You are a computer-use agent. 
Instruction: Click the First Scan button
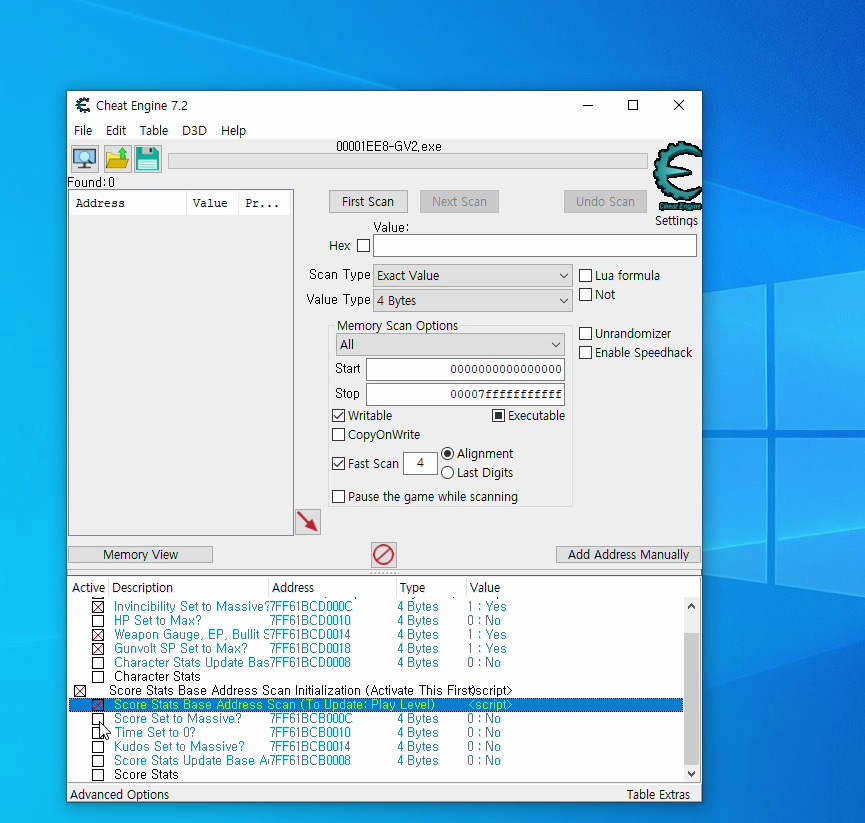(368, 202)
